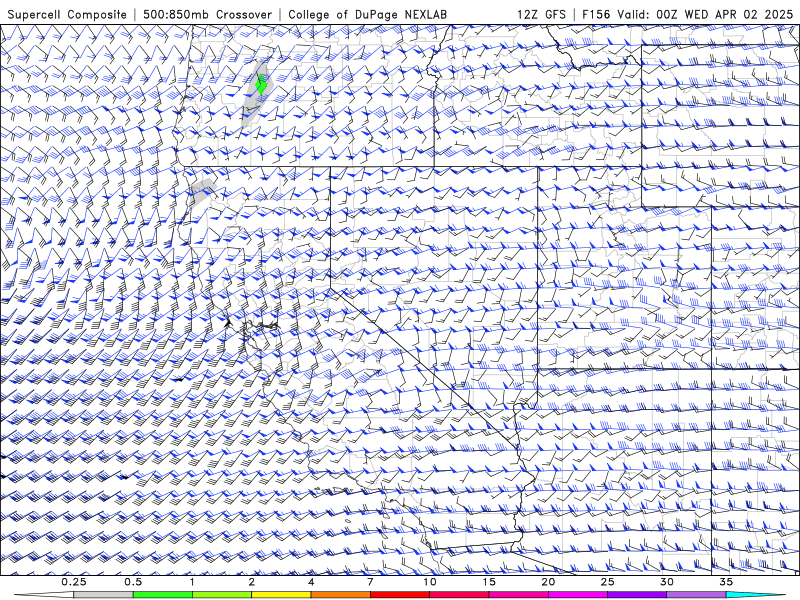Click the "0.5" legend value label
Screen dimensions: 800x600
[133, 582]
